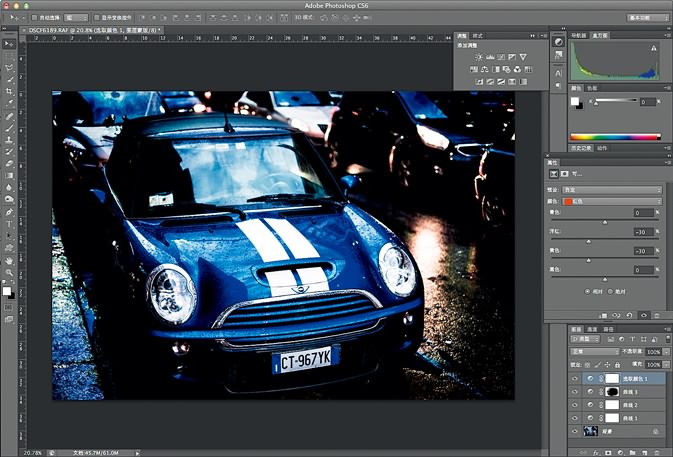Click the black-painted mask thumbnail of 曲线 3
This screenshot has width=673, height=457.
tap(612, 392)
